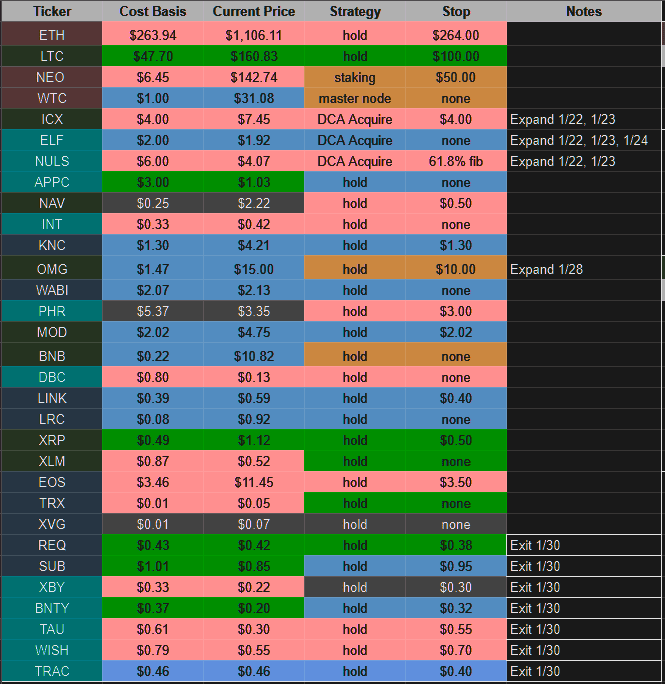Screen dimensions: 665x684
Task: Select the XBY 'Exit 1/30' note
Action: [584, 587]
